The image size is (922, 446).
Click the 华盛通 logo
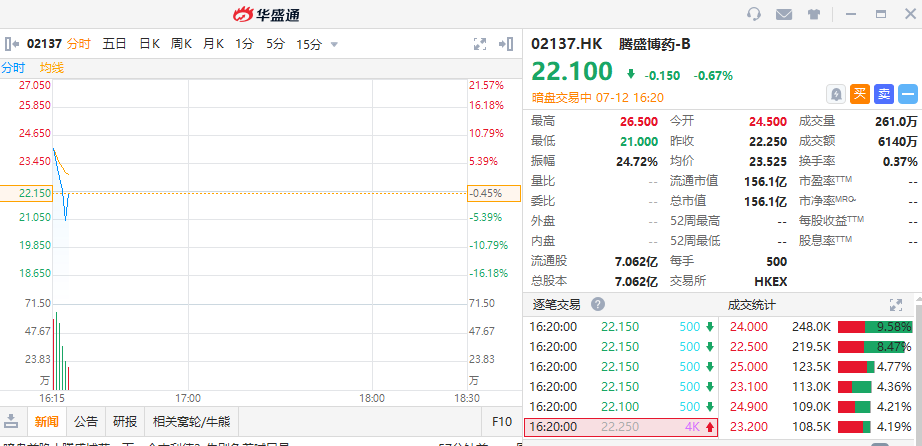click(267, 14)
